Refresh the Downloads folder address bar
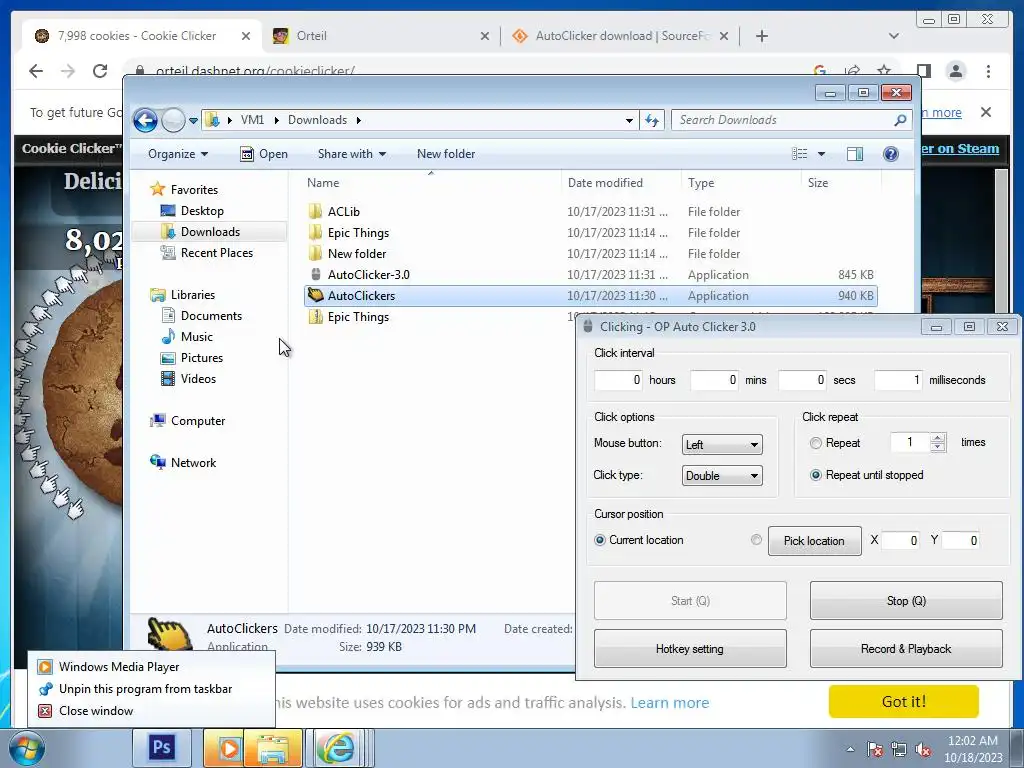The image size is (1024, 768). (652, 120)
